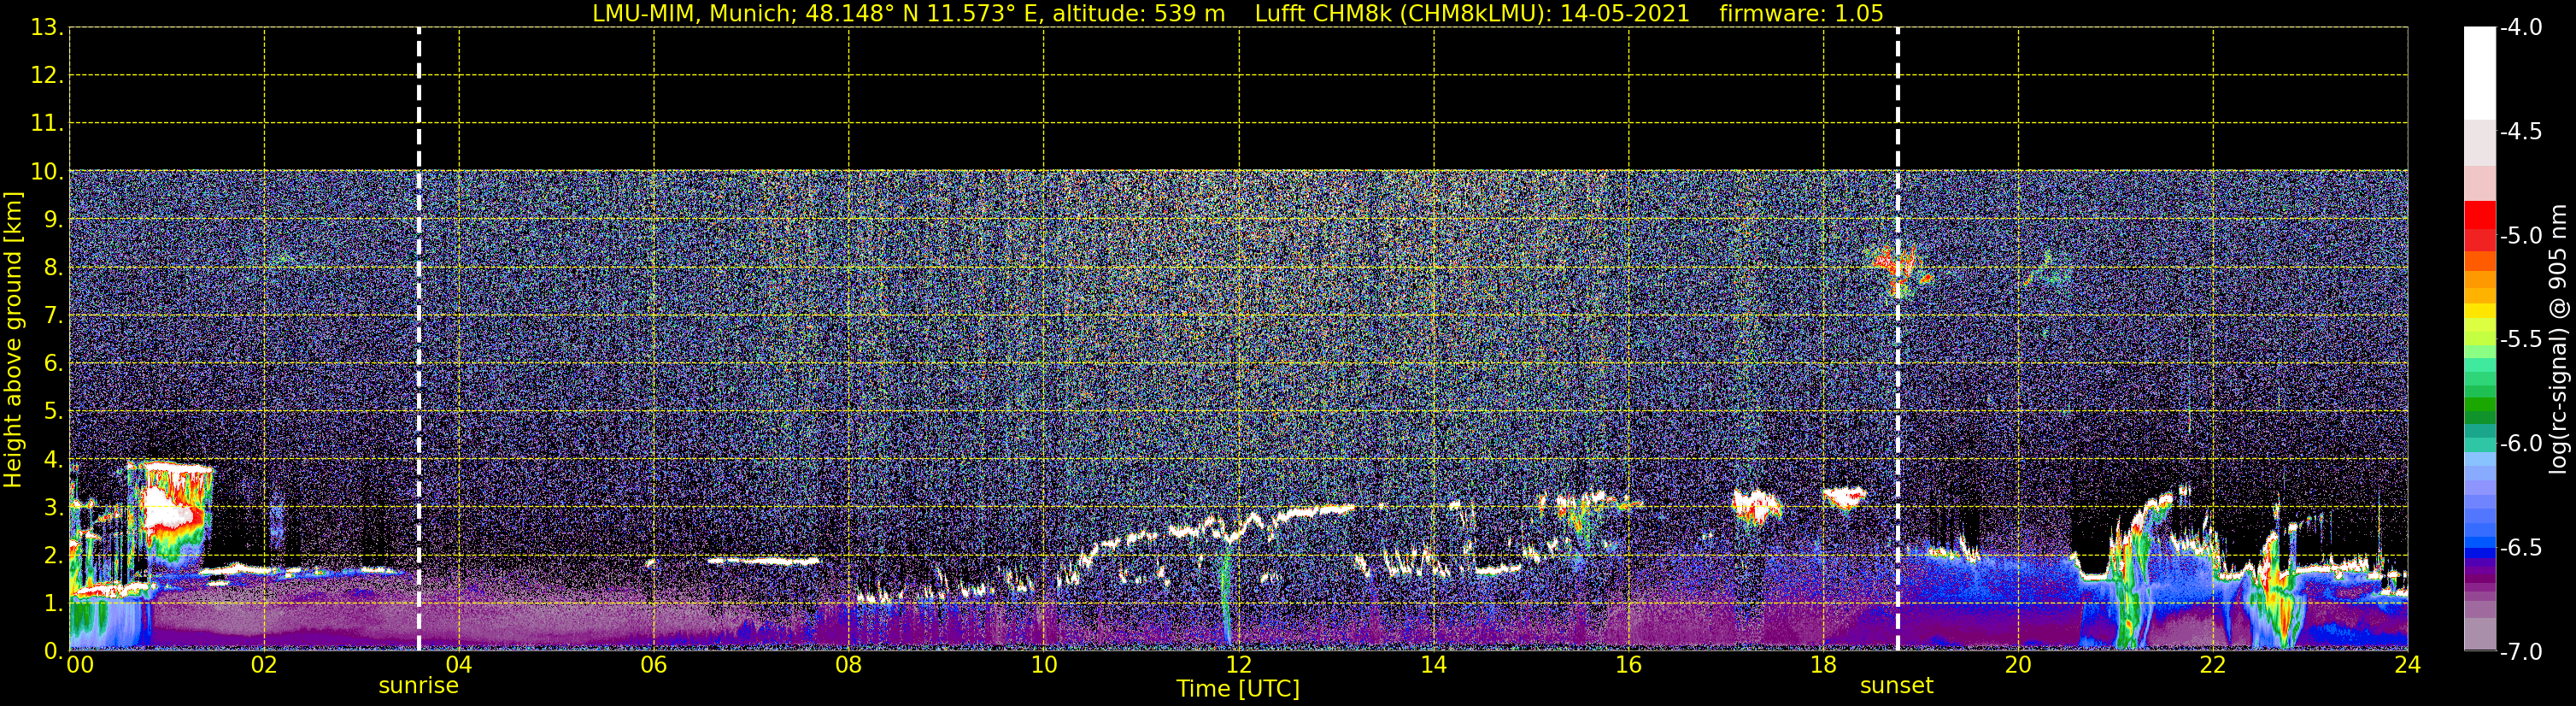Click the "18" tick on the time axis

tap(1824, 665)
